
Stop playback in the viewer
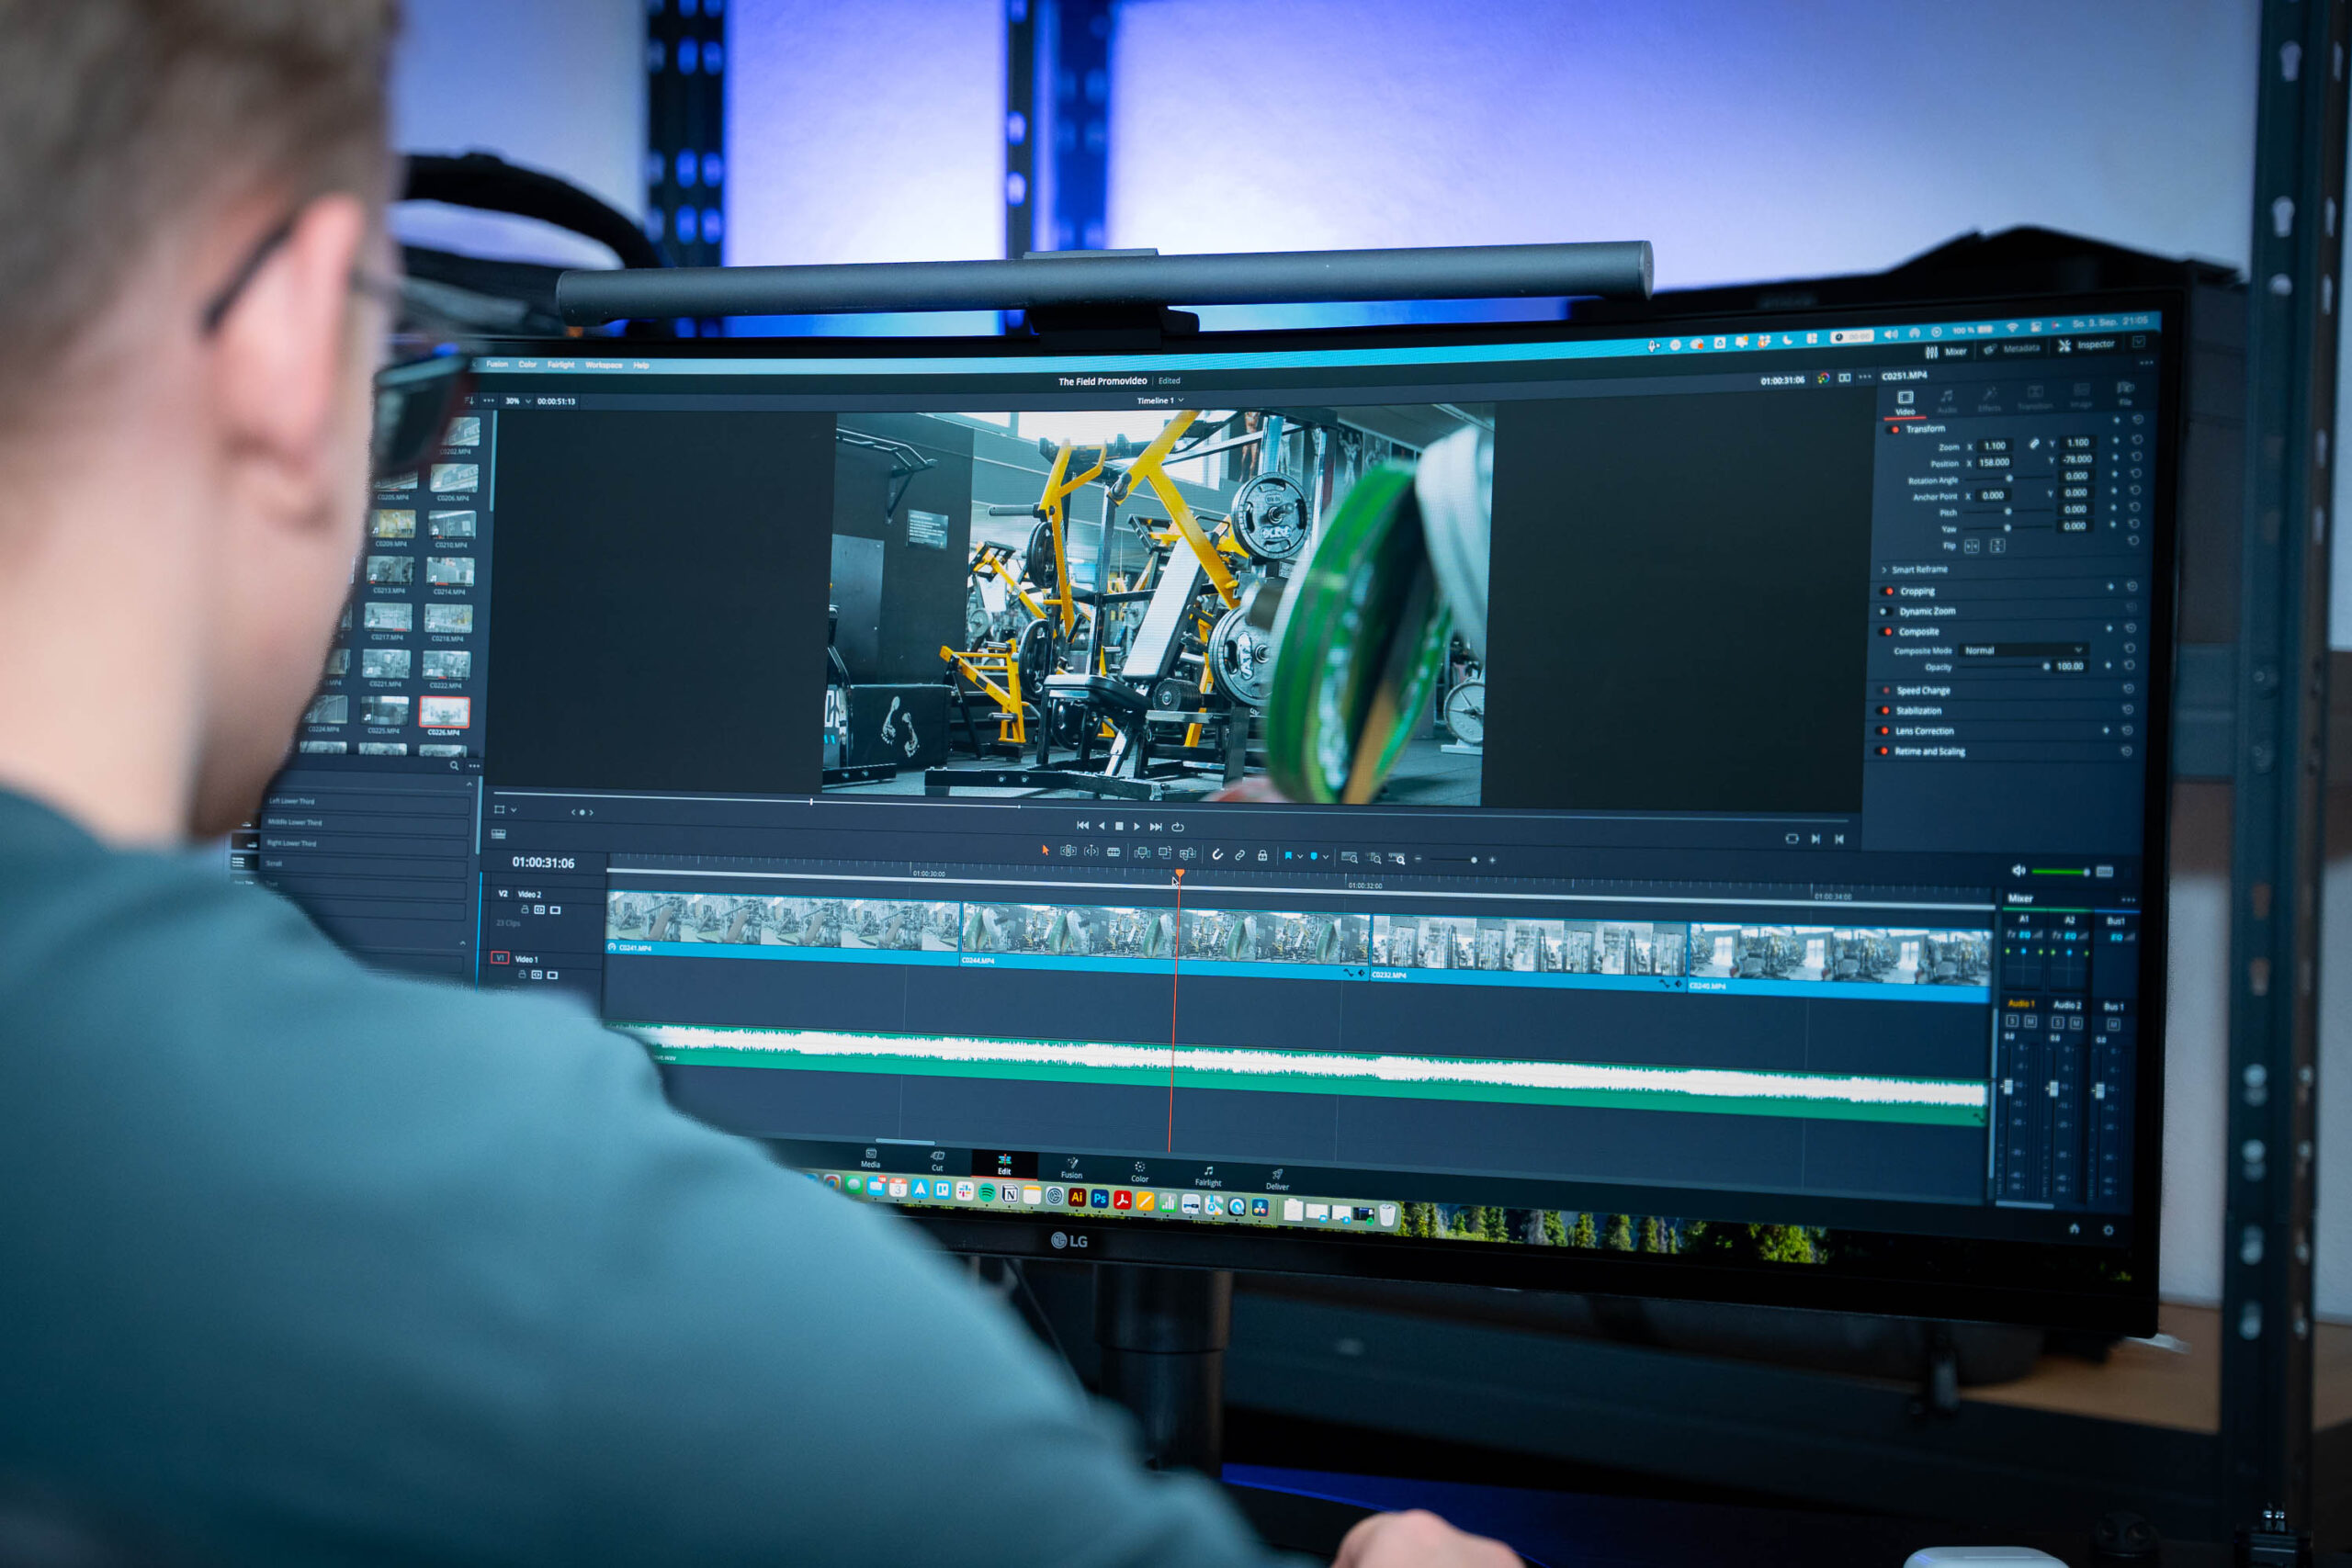tap(1119, 827)
